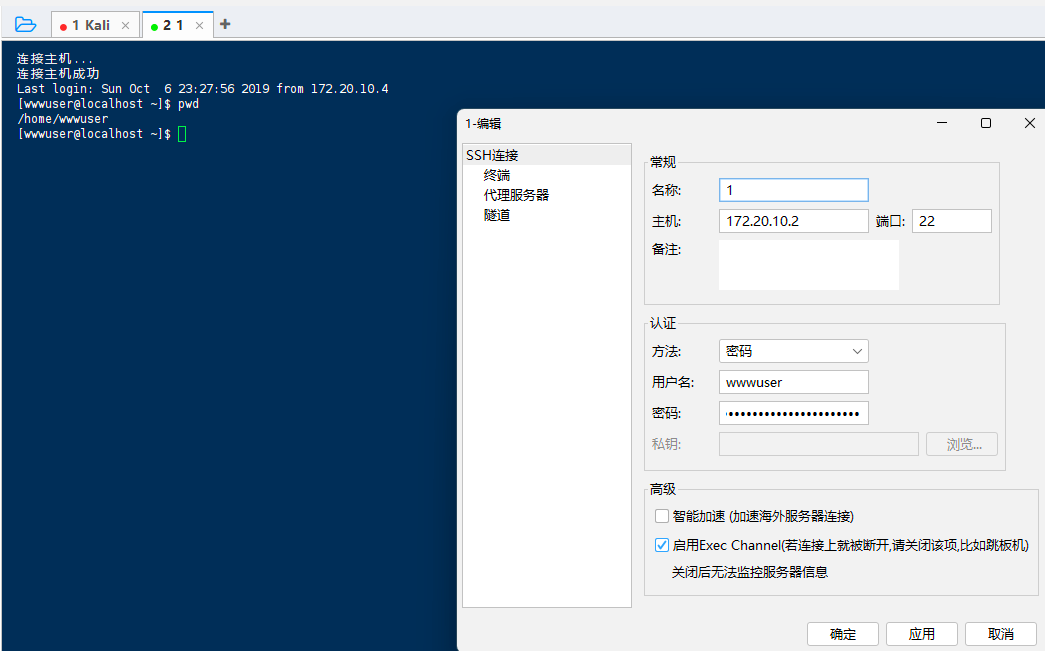The image size is (1045, 651).
Task: Close the Kali tab via its X
Action: pyautogui.click(x=125, y=26)
